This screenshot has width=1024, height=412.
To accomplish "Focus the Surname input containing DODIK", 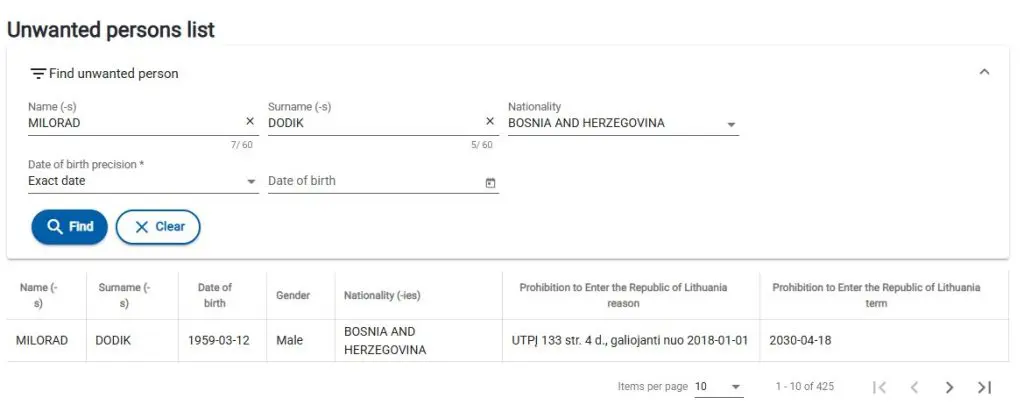I will pos(375,123).
